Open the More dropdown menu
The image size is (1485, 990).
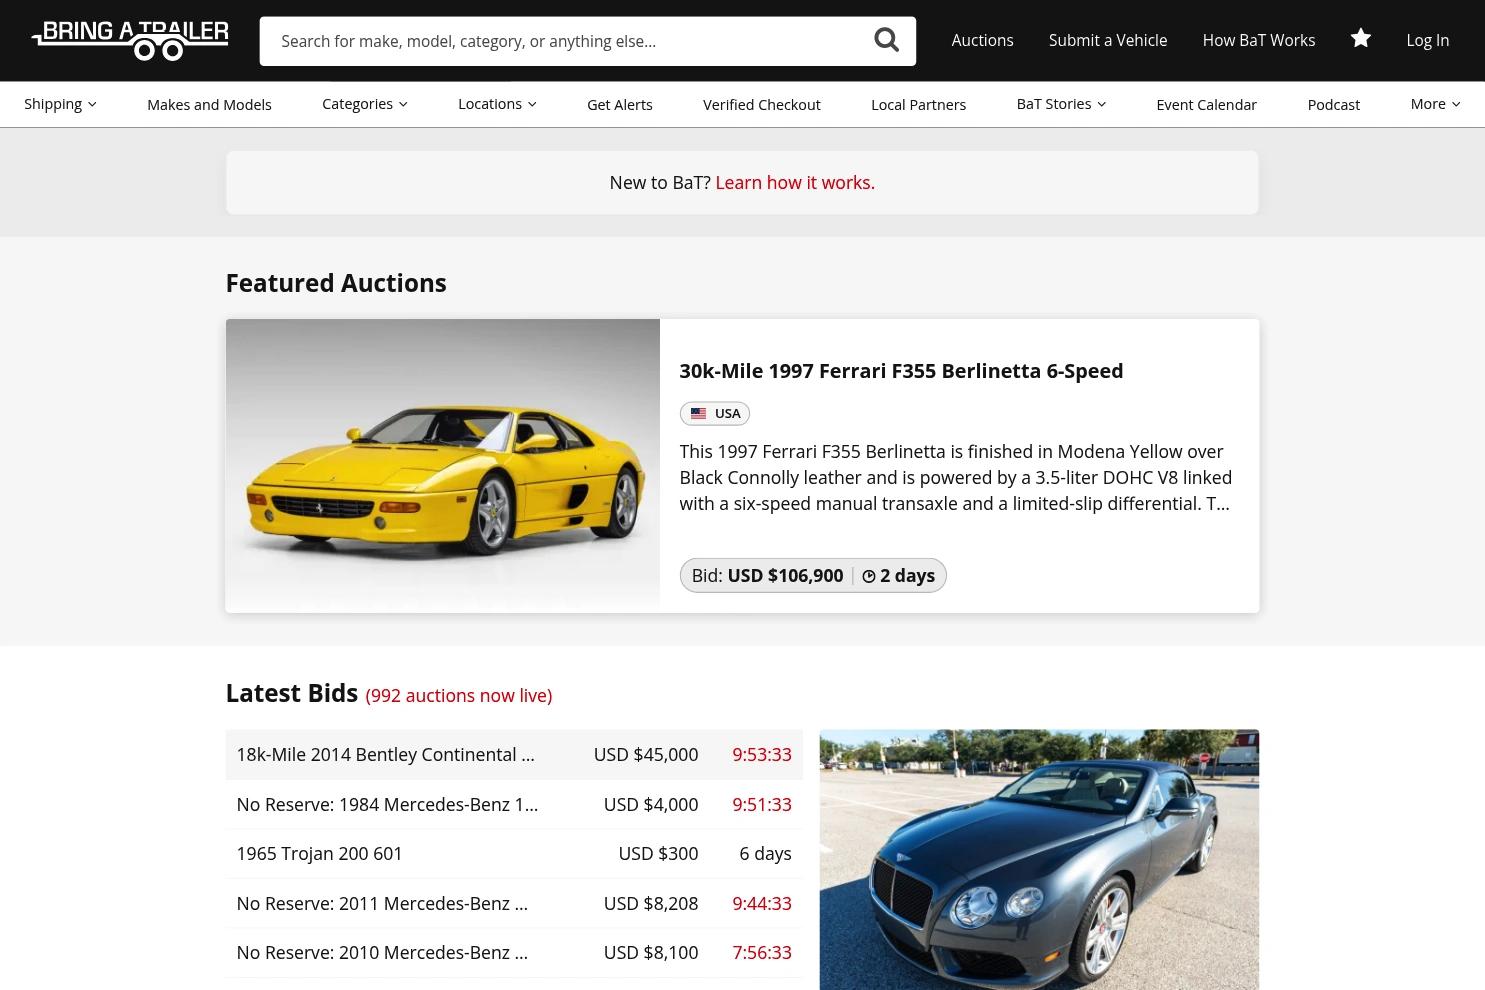(1435, 104)
